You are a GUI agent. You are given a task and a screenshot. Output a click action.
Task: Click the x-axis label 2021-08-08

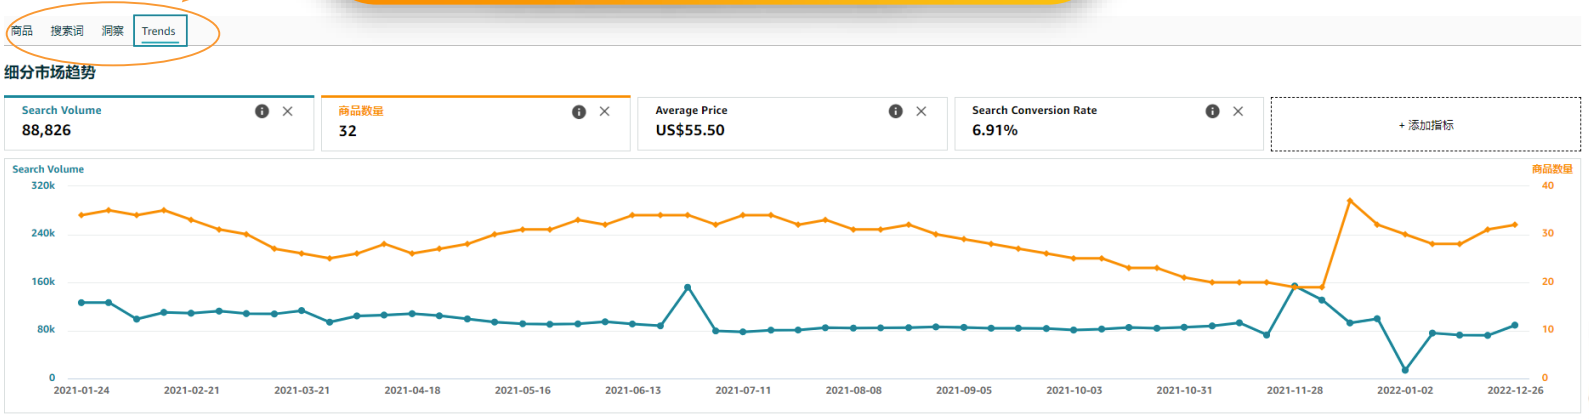[x=854, y=390]
